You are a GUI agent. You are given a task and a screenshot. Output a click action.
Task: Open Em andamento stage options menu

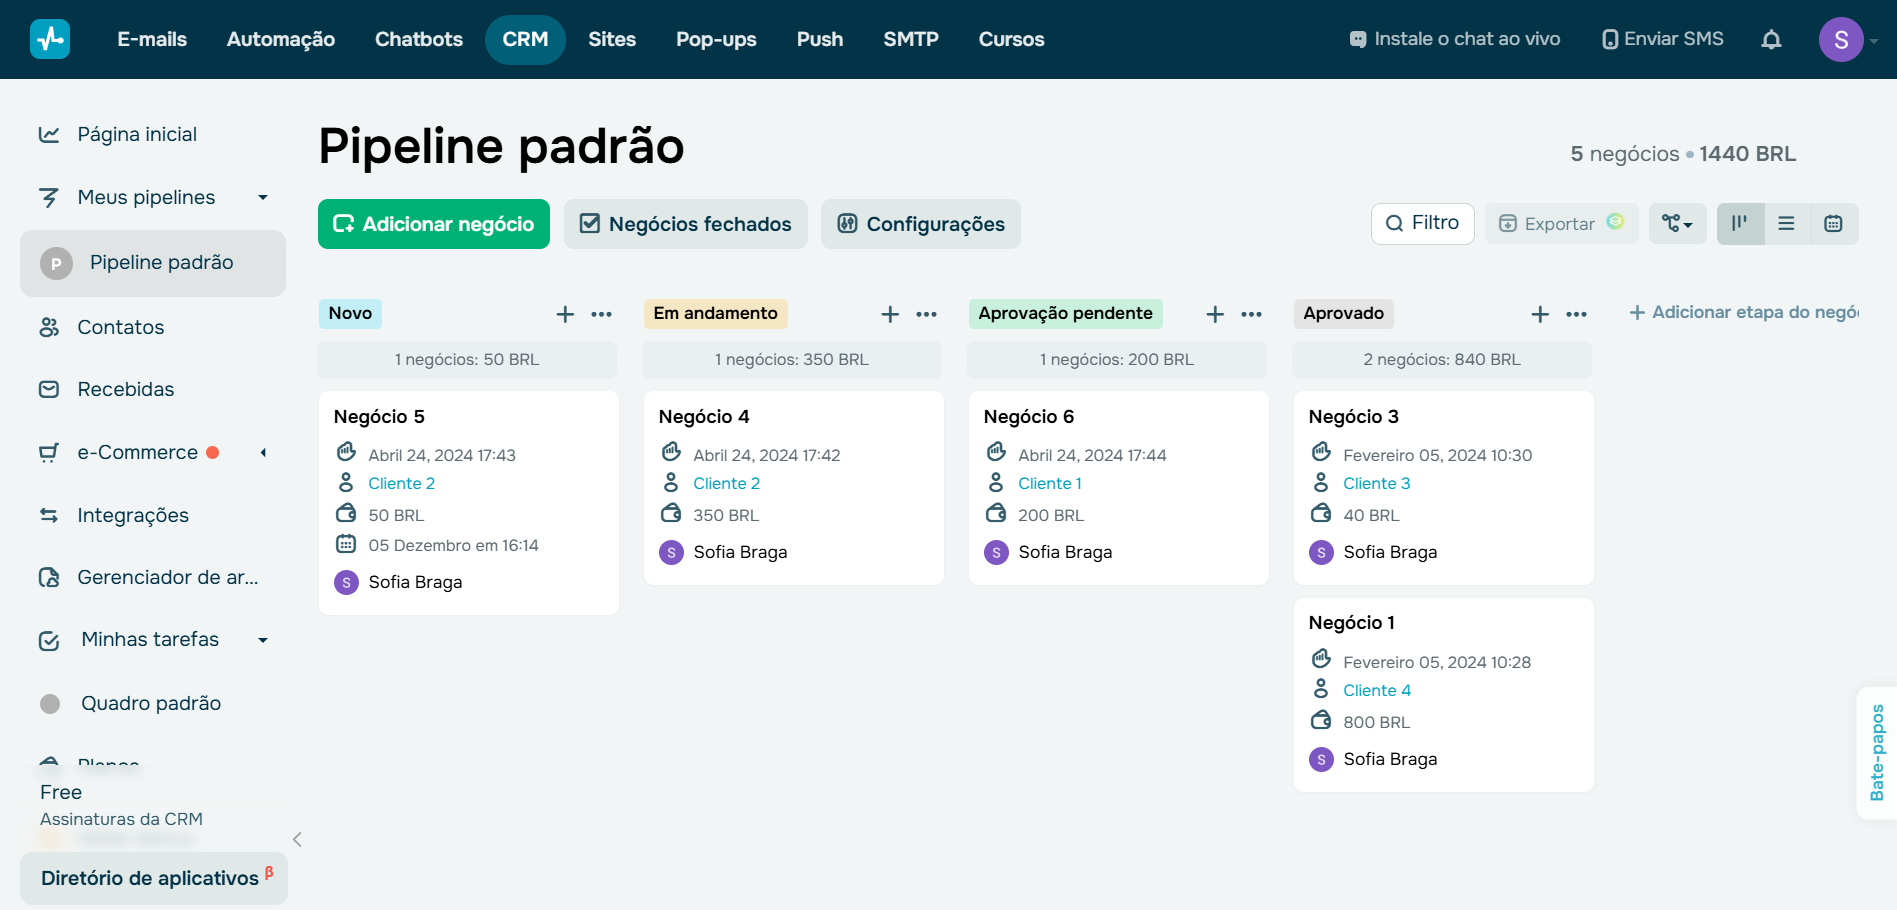tap(927, 314)
